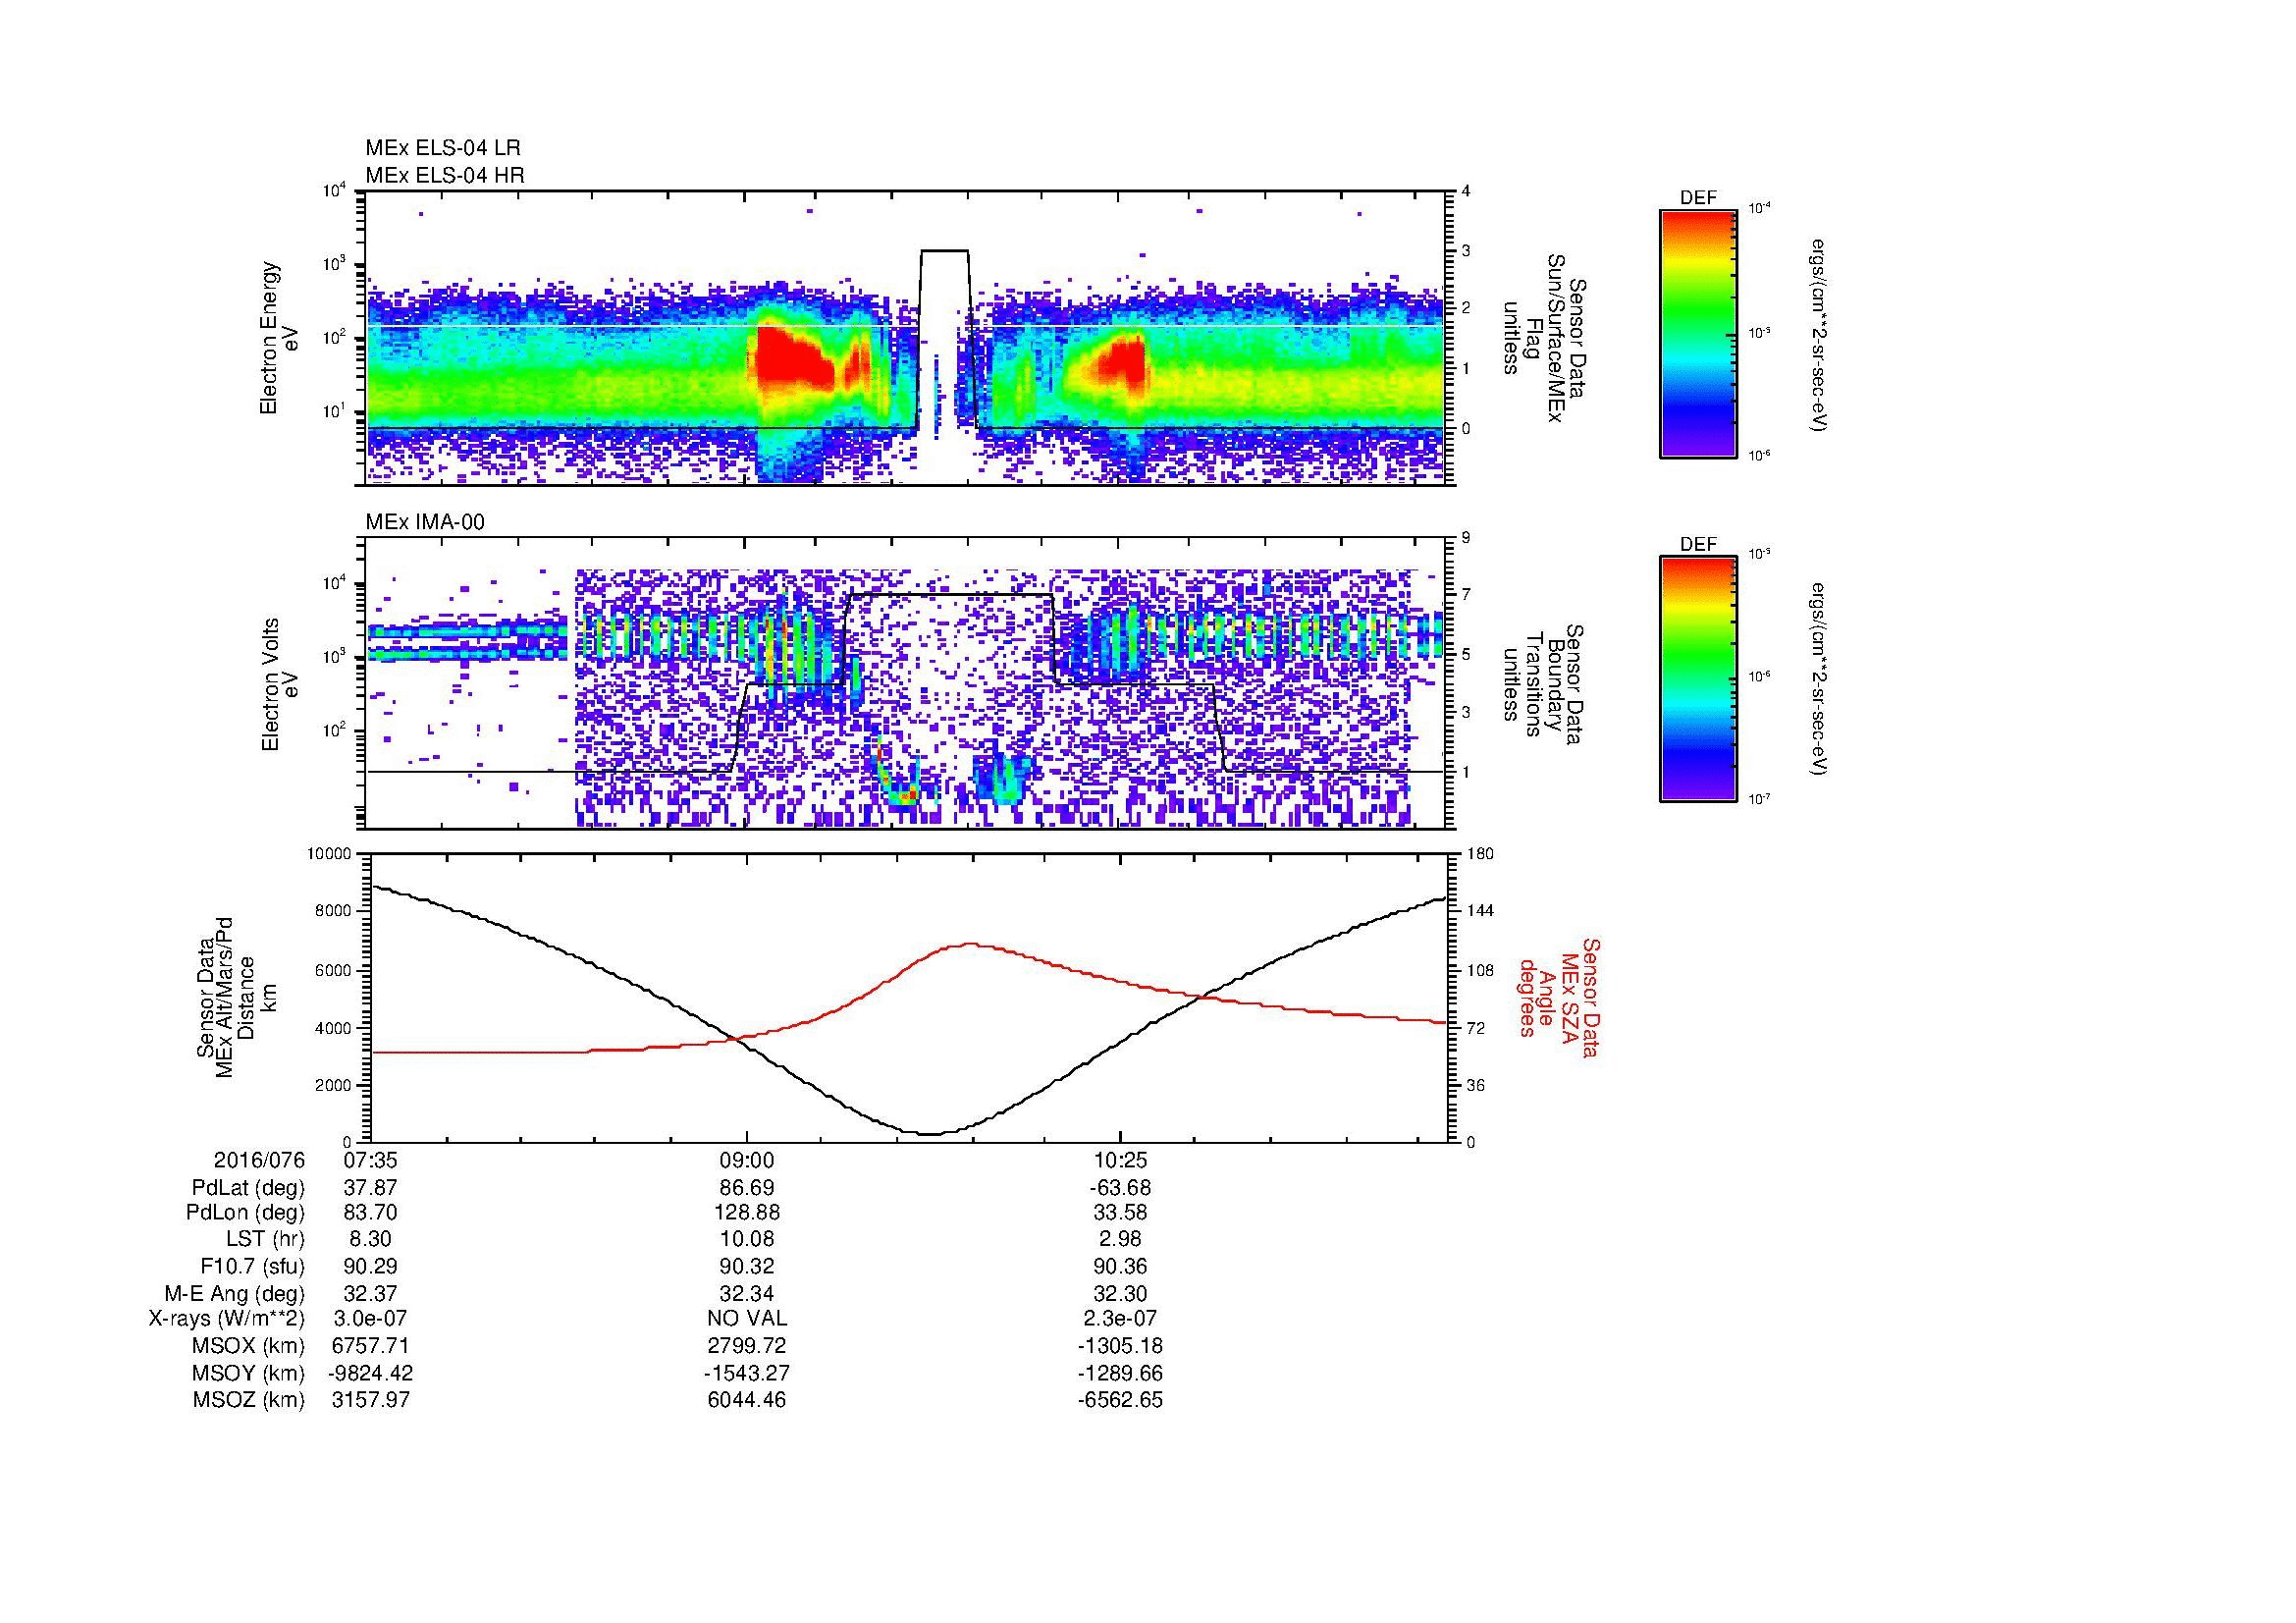Click the 'MEx IMA-00' plot title

pos(425,522)
